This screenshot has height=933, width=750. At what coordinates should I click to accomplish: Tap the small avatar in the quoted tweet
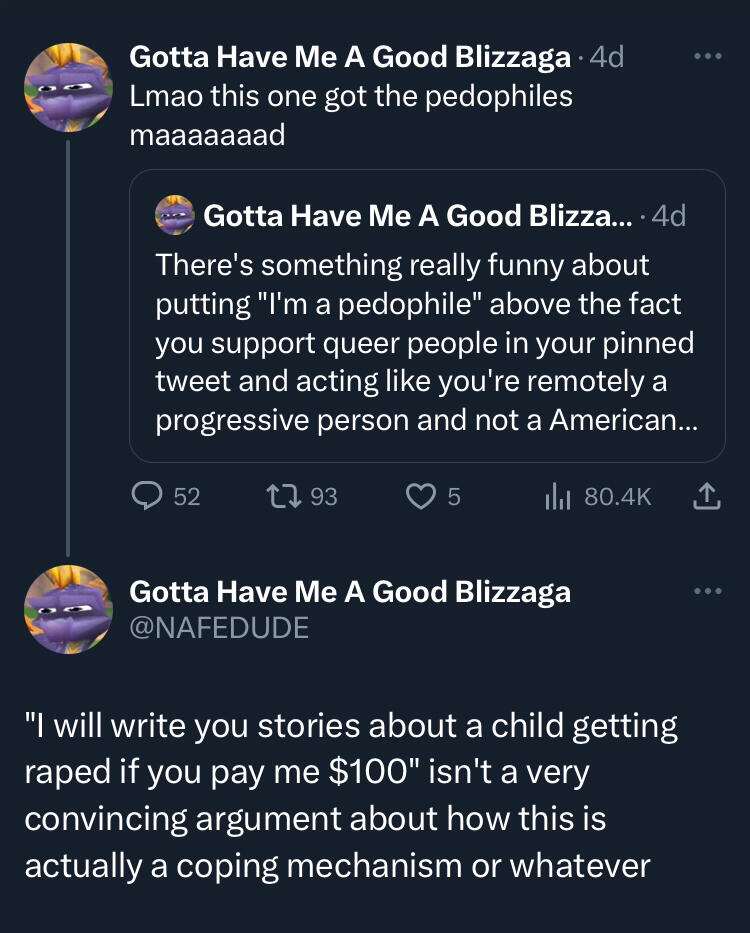[173, 215]
